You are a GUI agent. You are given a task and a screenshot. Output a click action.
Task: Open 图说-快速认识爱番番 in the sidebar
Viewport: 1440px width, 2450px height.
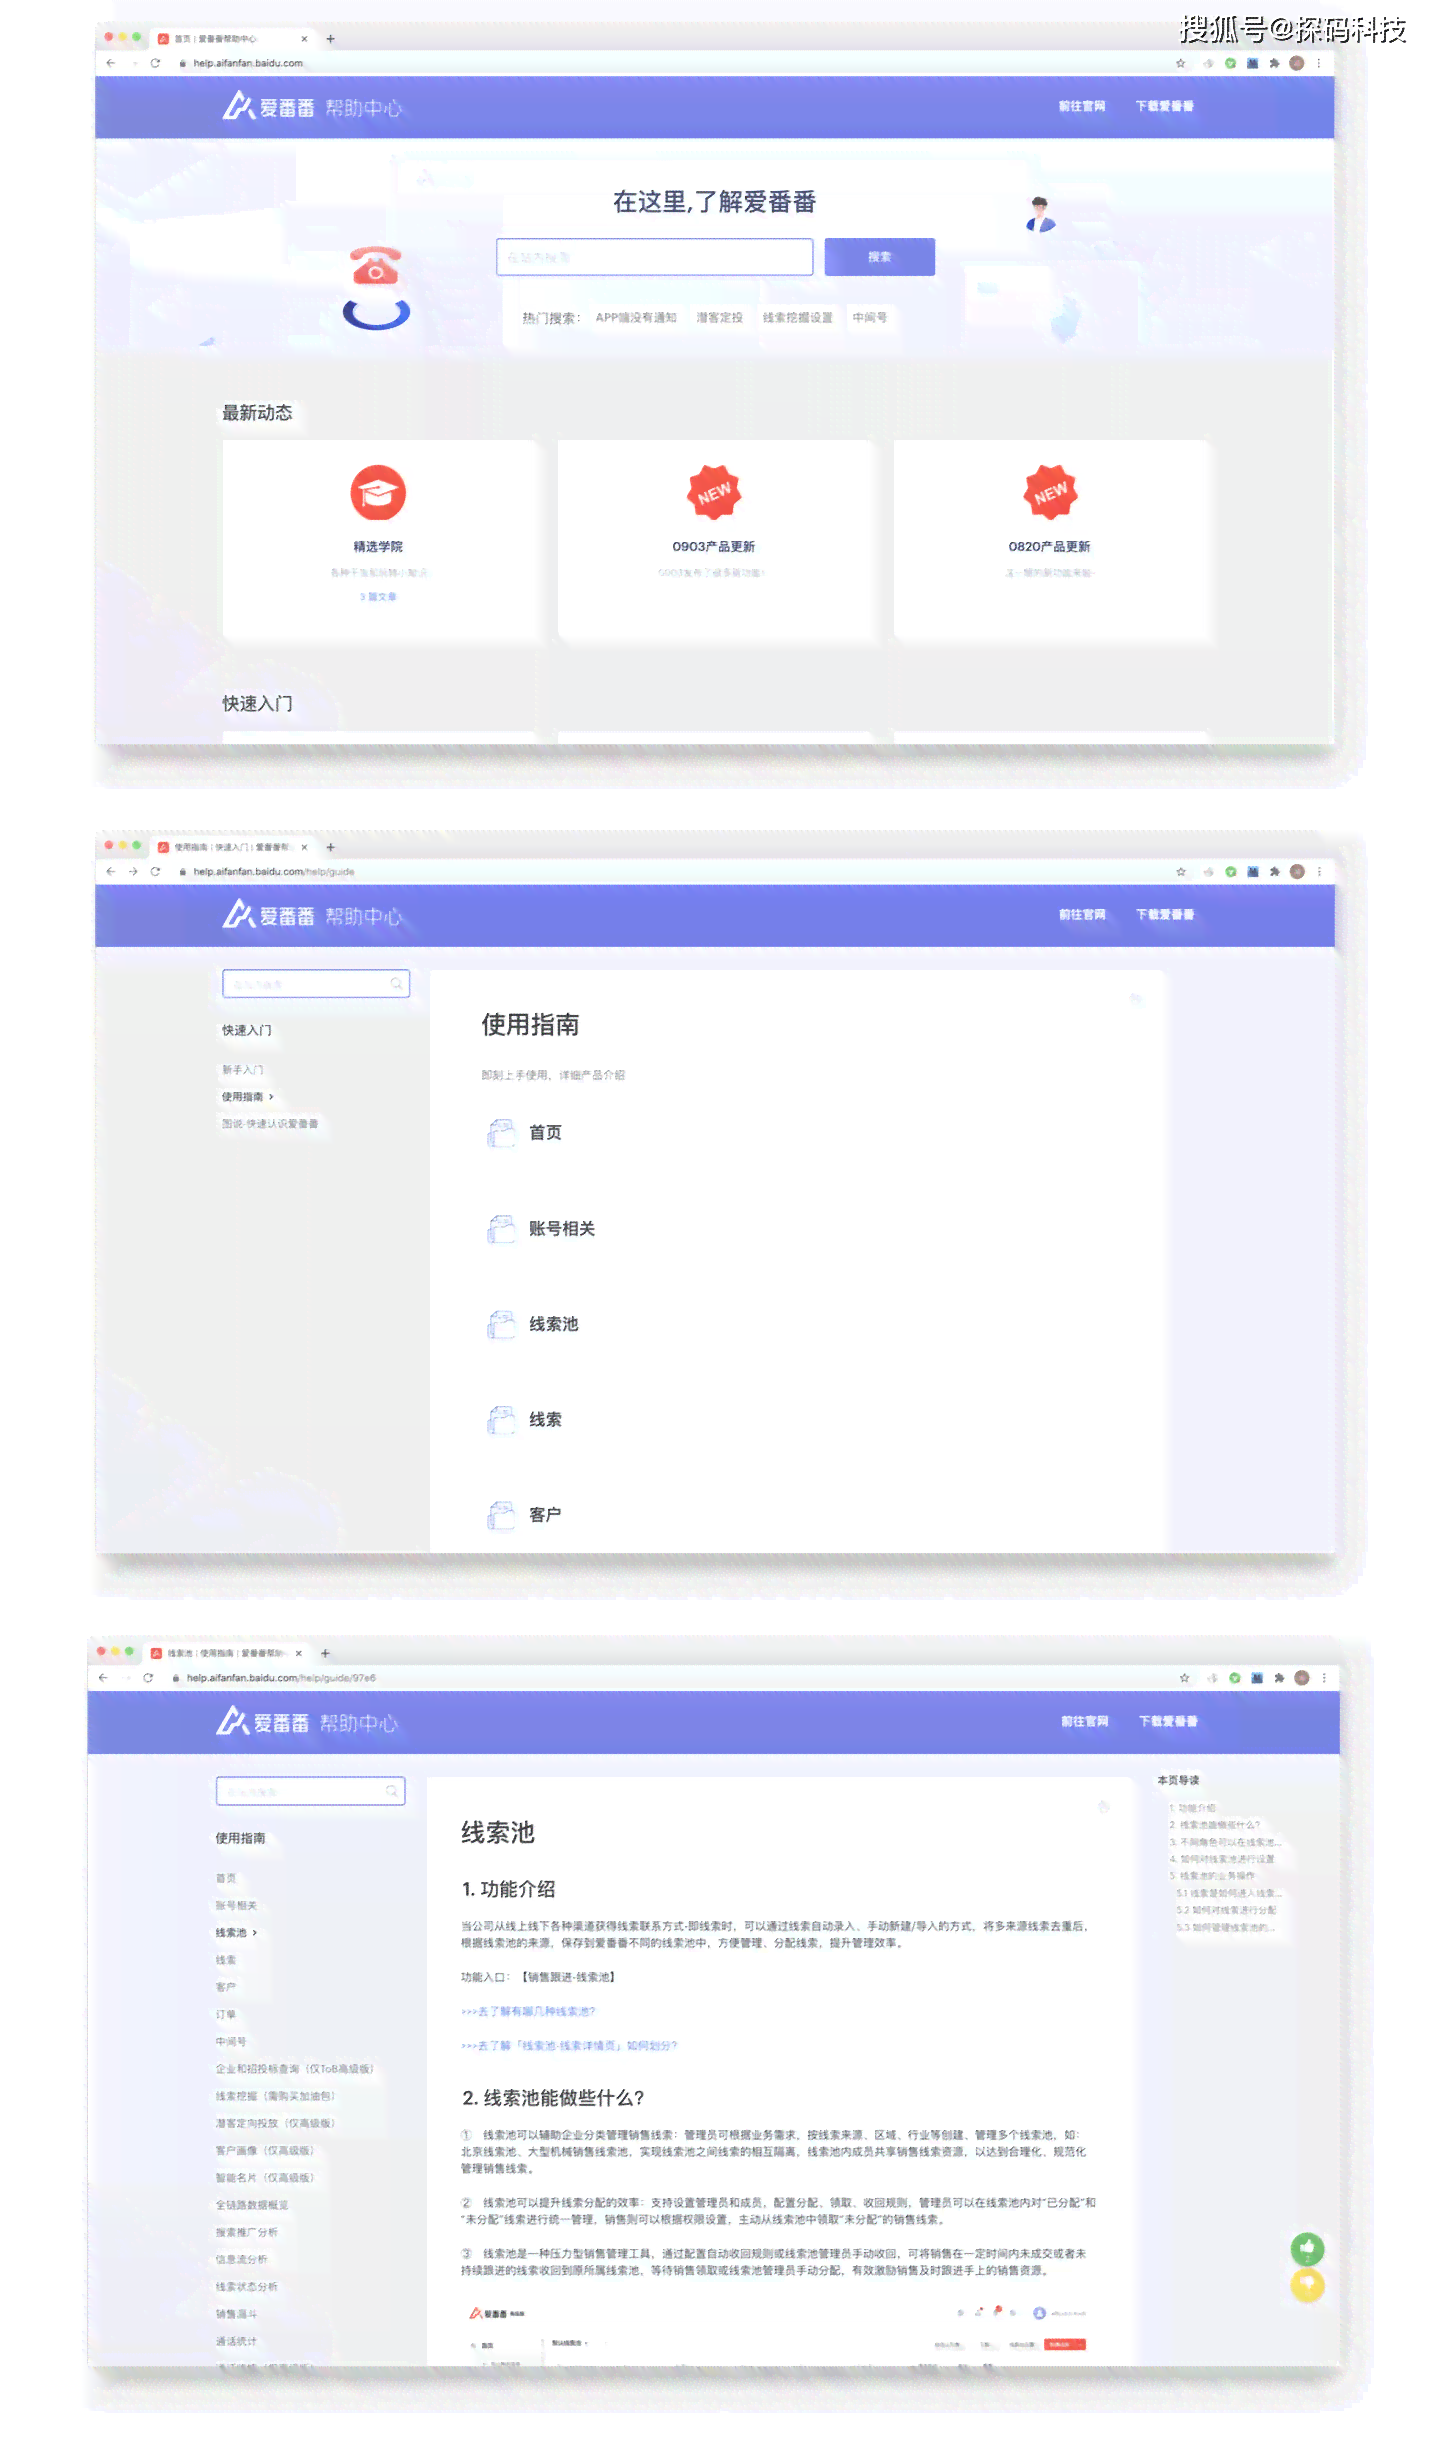[270, 1124]
